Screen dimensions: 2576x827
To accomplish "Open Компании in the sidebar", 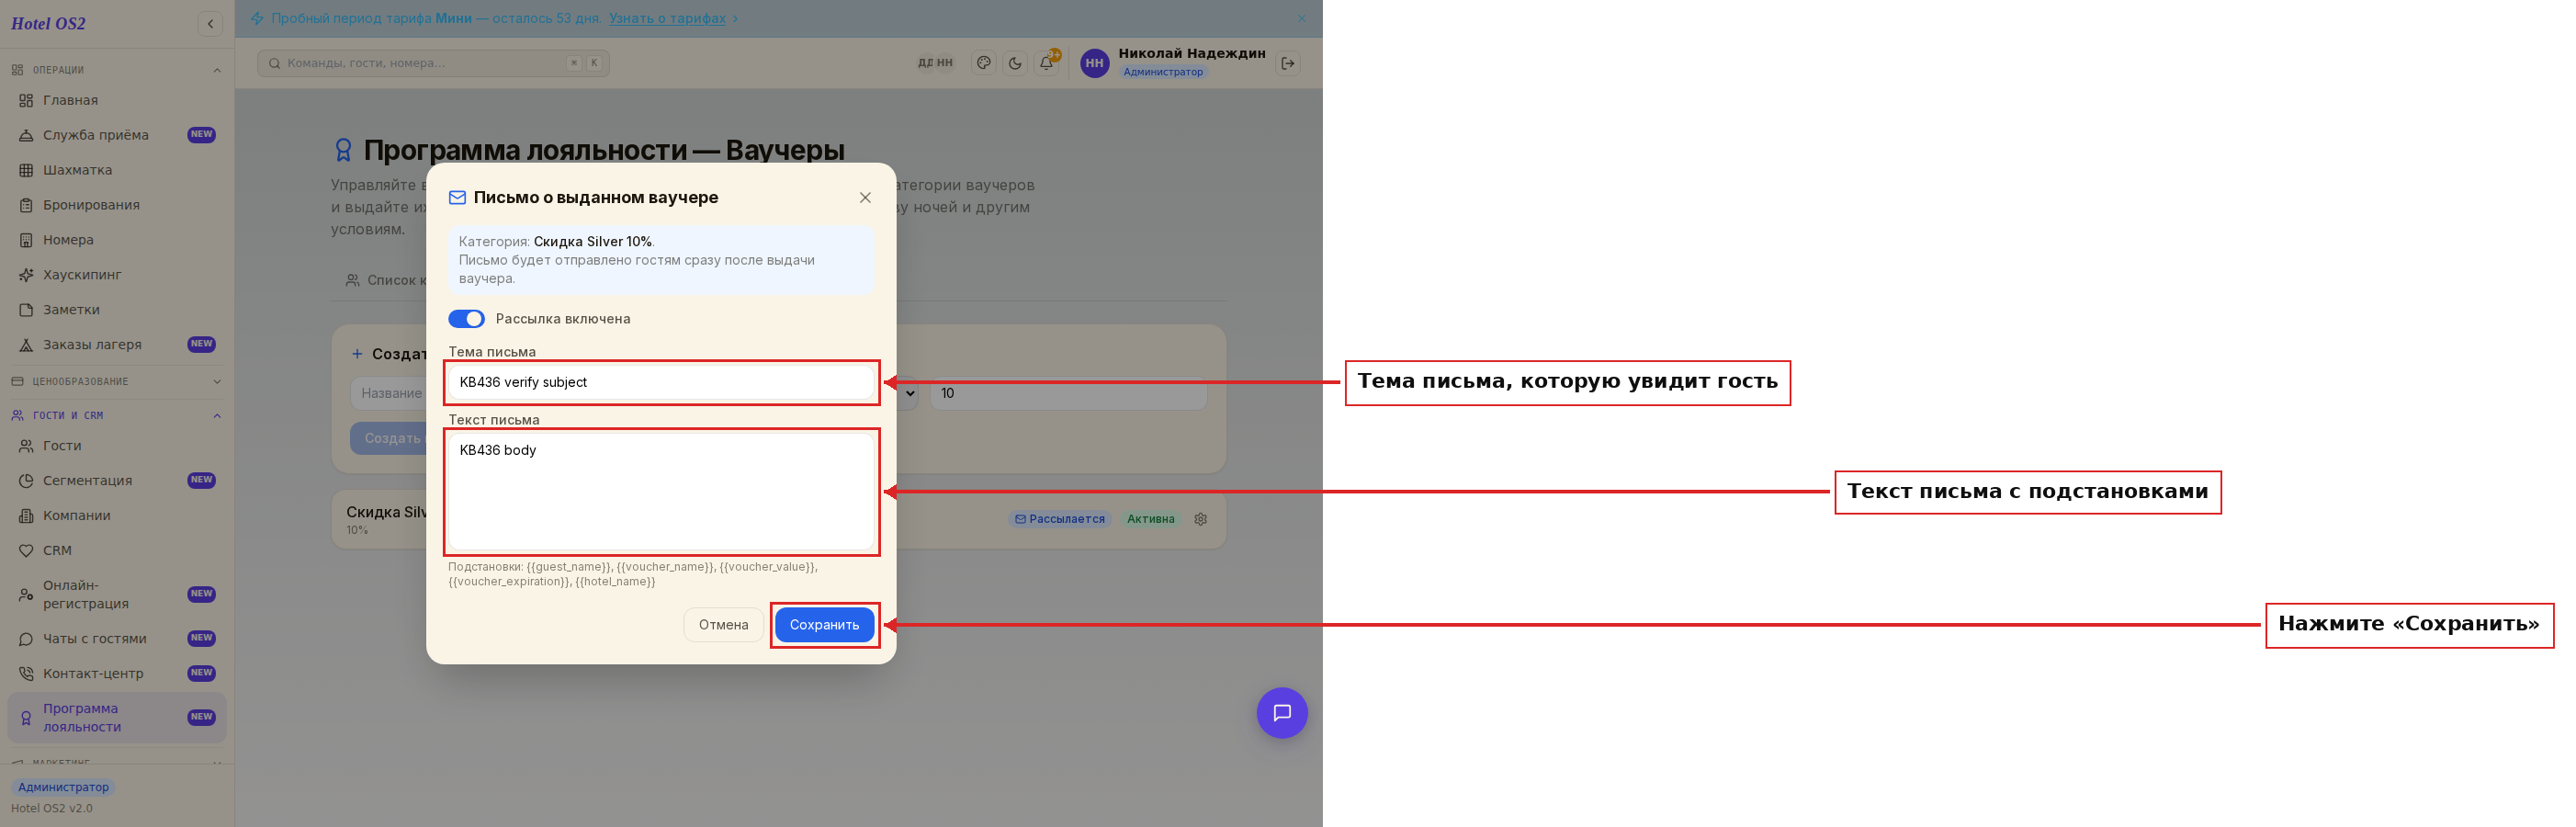I will click(x=117, y=516).
